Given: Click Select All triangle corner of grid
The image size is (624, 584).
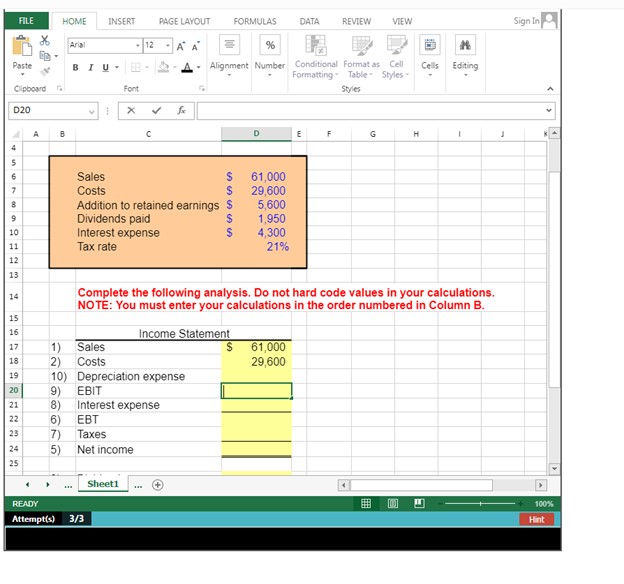Looking at the screenshot, I should [16, 134].
